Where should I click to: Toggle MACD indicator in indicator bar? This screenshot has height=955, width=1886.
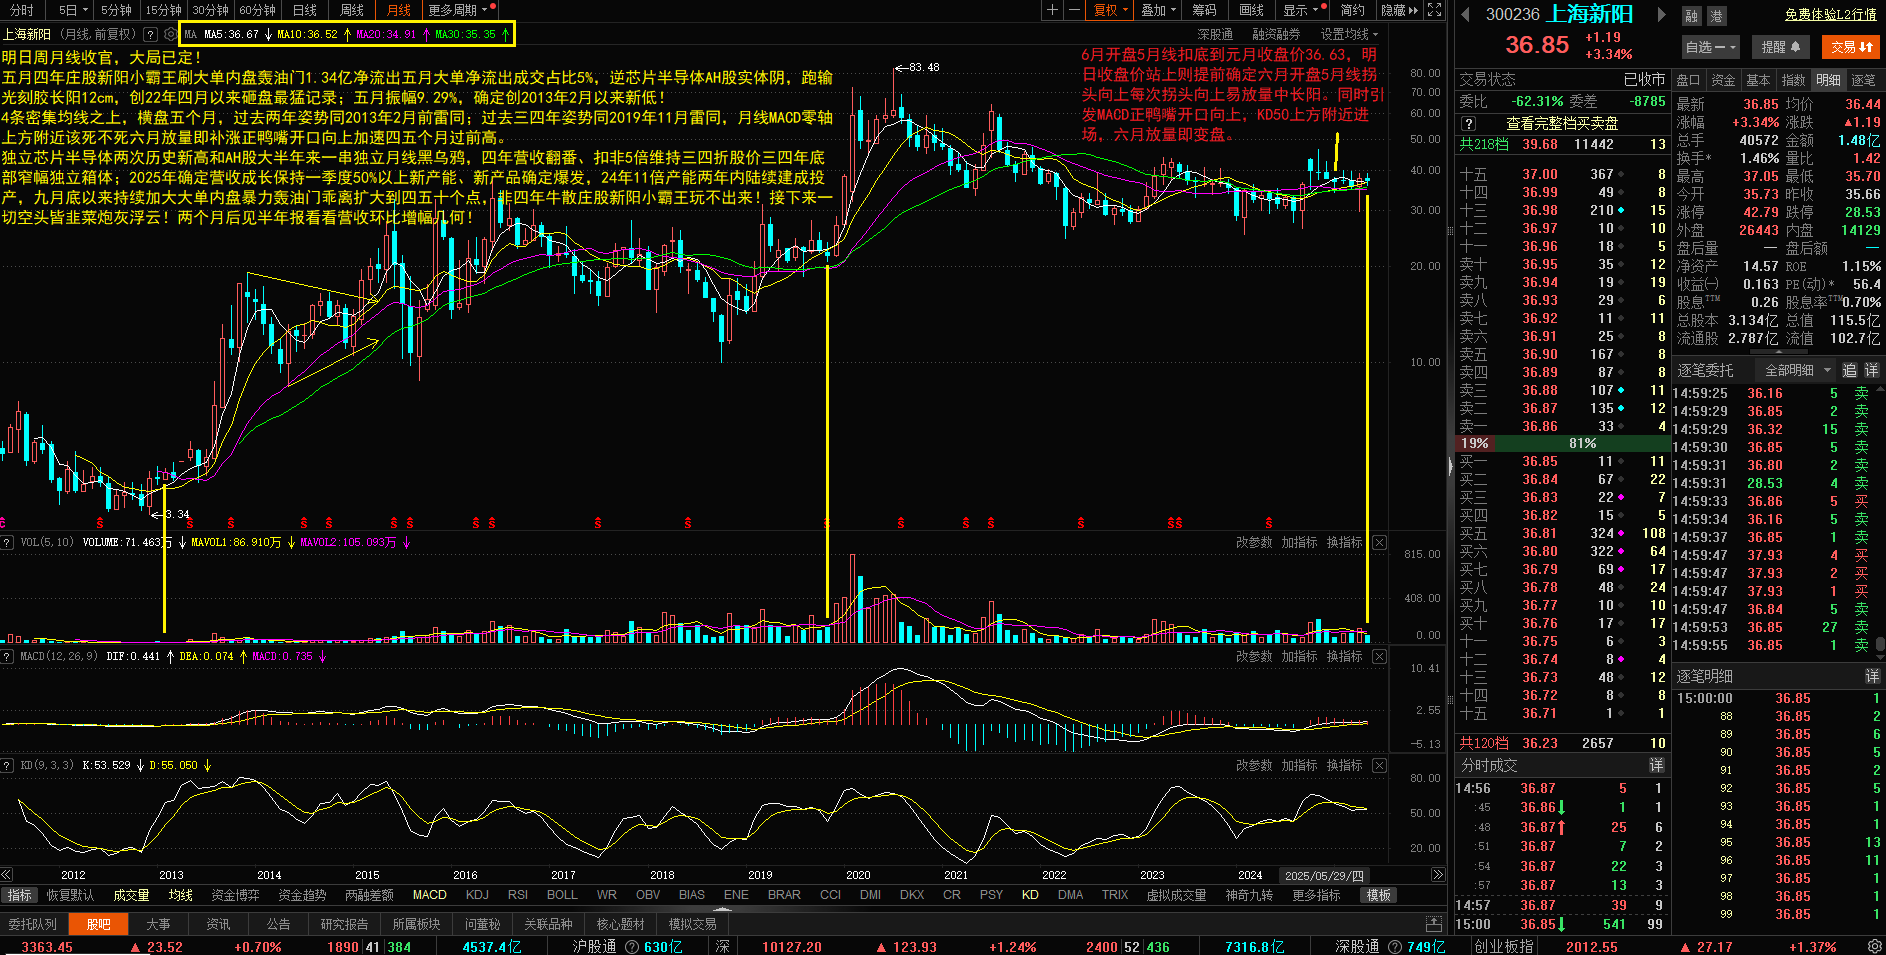(430, 895)
